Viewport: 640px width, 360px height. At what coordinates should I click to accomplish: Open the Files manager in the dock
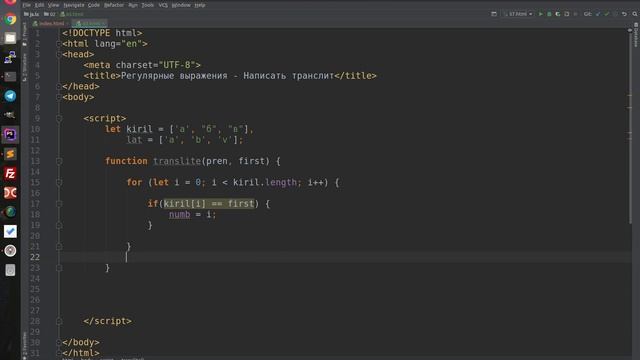point(10,38)
